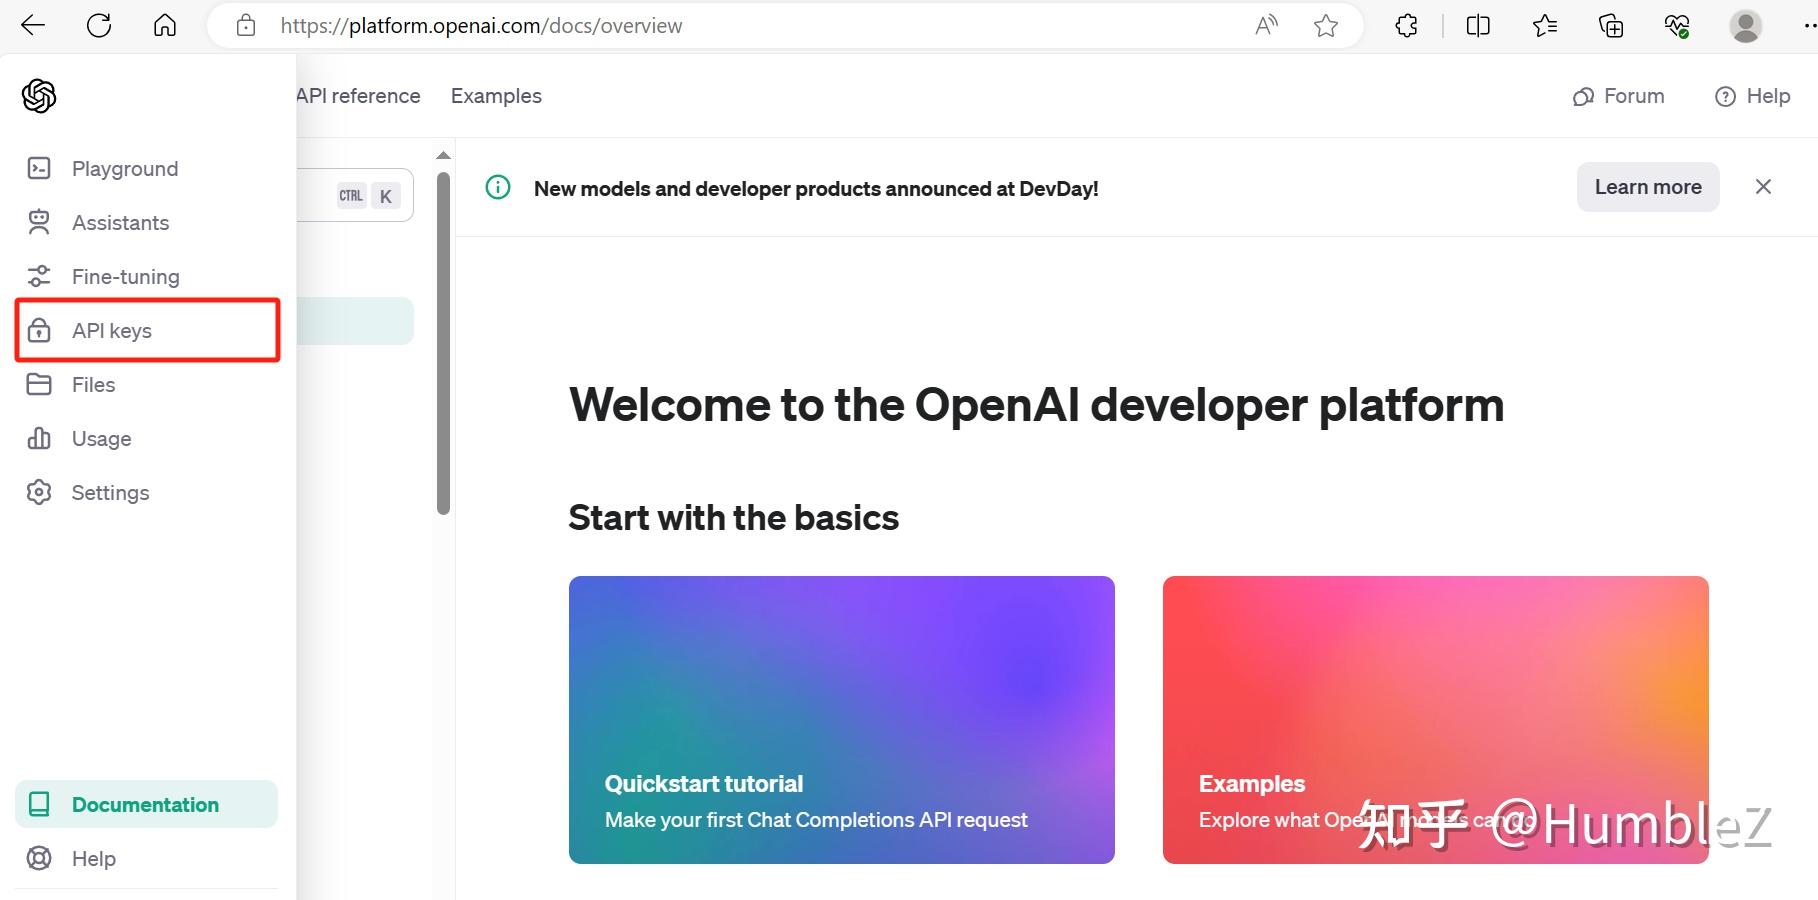View the Usage page from the sidebar
1818x900 pixels.
point(100,438)
